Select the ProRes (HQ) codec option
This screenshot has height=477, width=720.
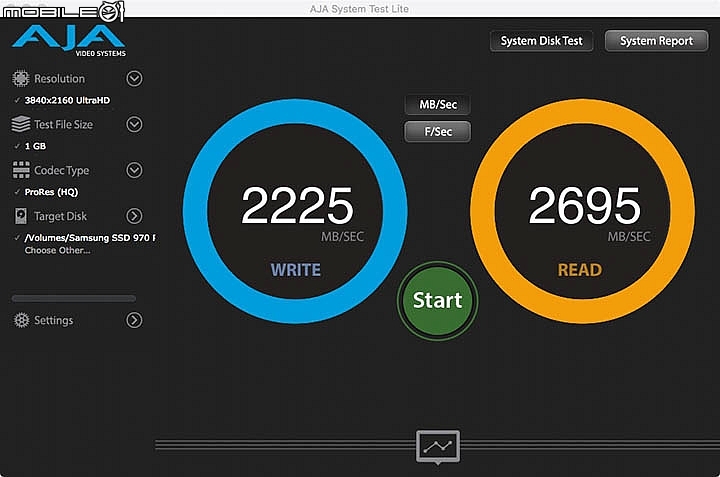(51, 192)
